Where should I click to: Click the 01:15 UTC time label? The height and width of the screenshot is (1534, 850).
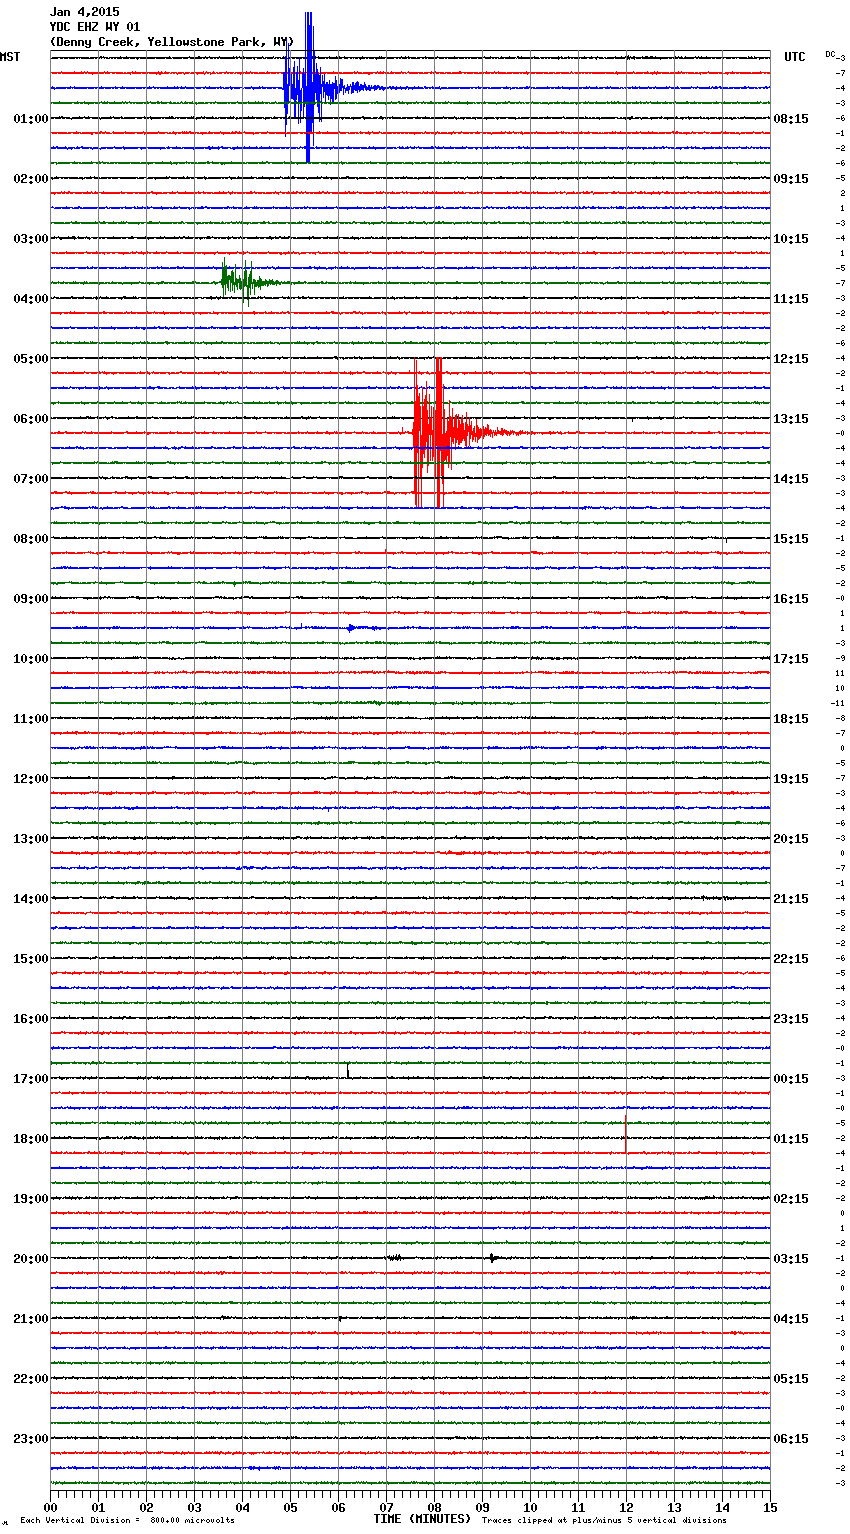[791, 1139]
